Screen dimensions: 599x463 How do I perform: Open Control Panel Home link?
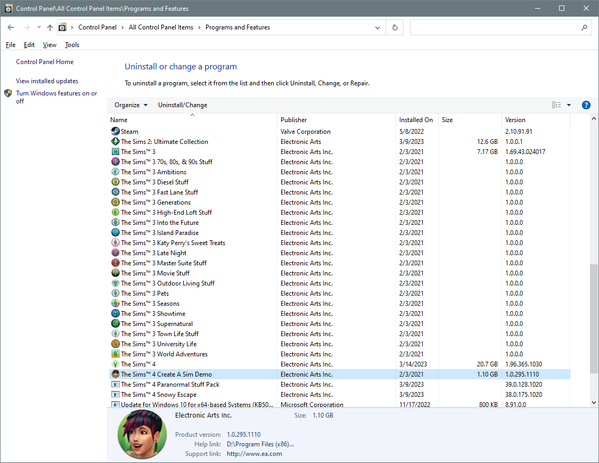(x=45, y=62)
